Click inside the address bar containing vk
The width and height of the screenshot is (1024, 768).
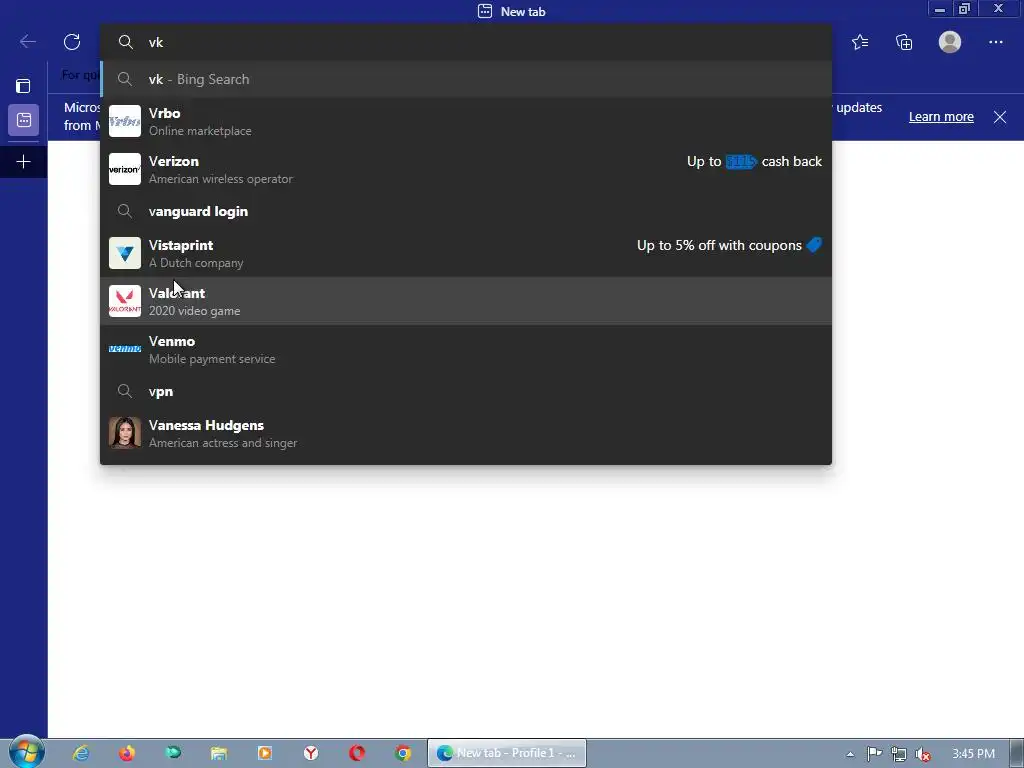(x=466, y=42)
